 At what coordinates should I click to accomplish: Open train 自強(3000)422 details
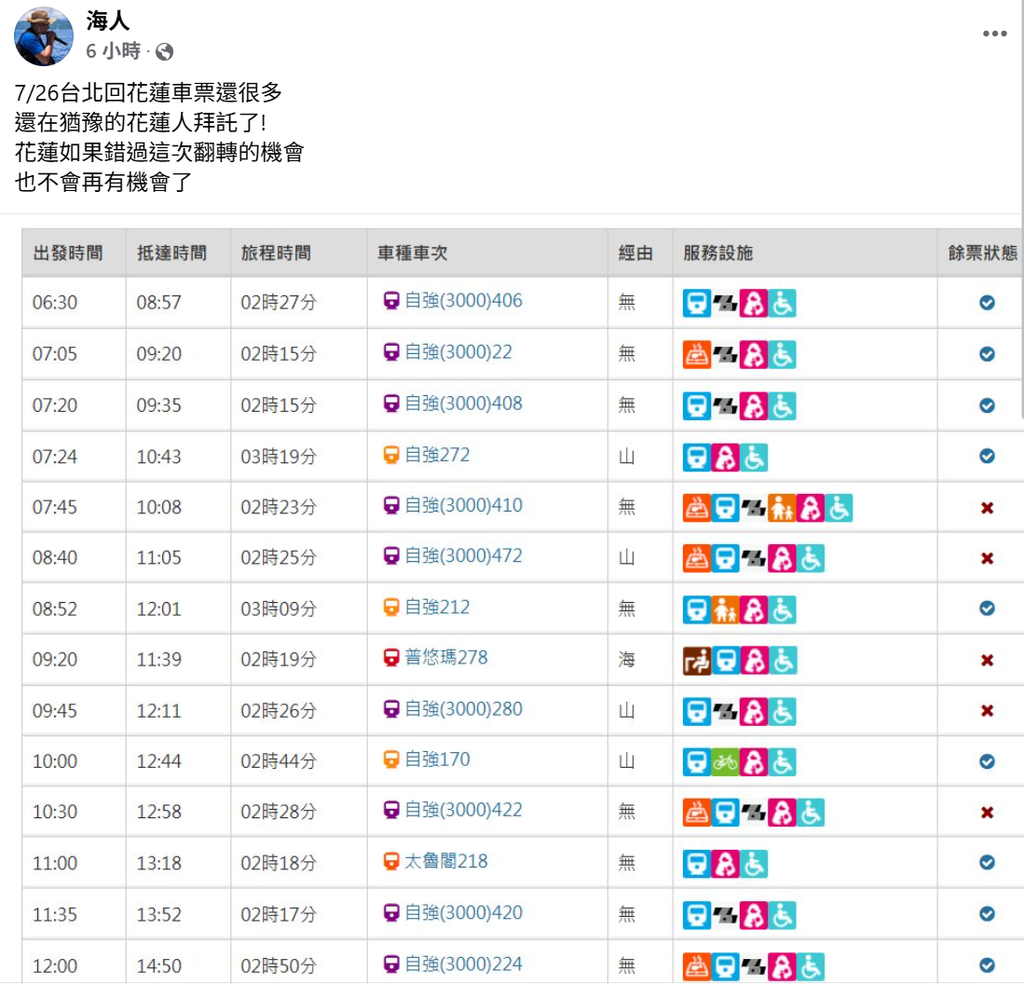tap(464, 810)
